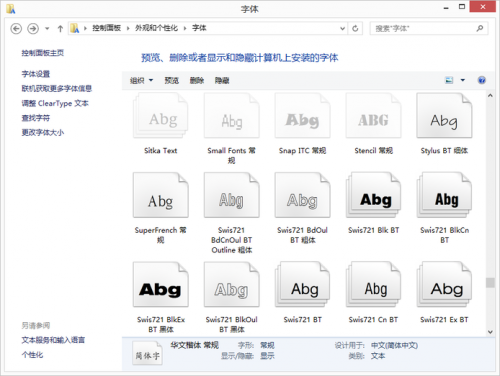500x376 pixels.
Task: Select the Swis721 BT font icon
Action: pyautogui.click(x=302, y=284)
